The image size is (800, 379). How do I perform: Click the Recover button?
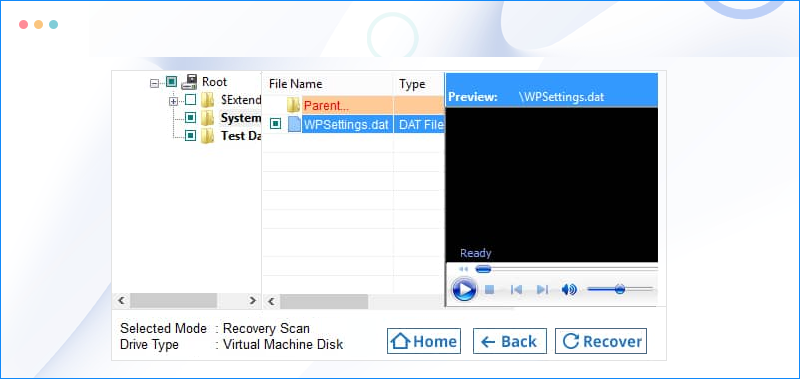(601, 341)
